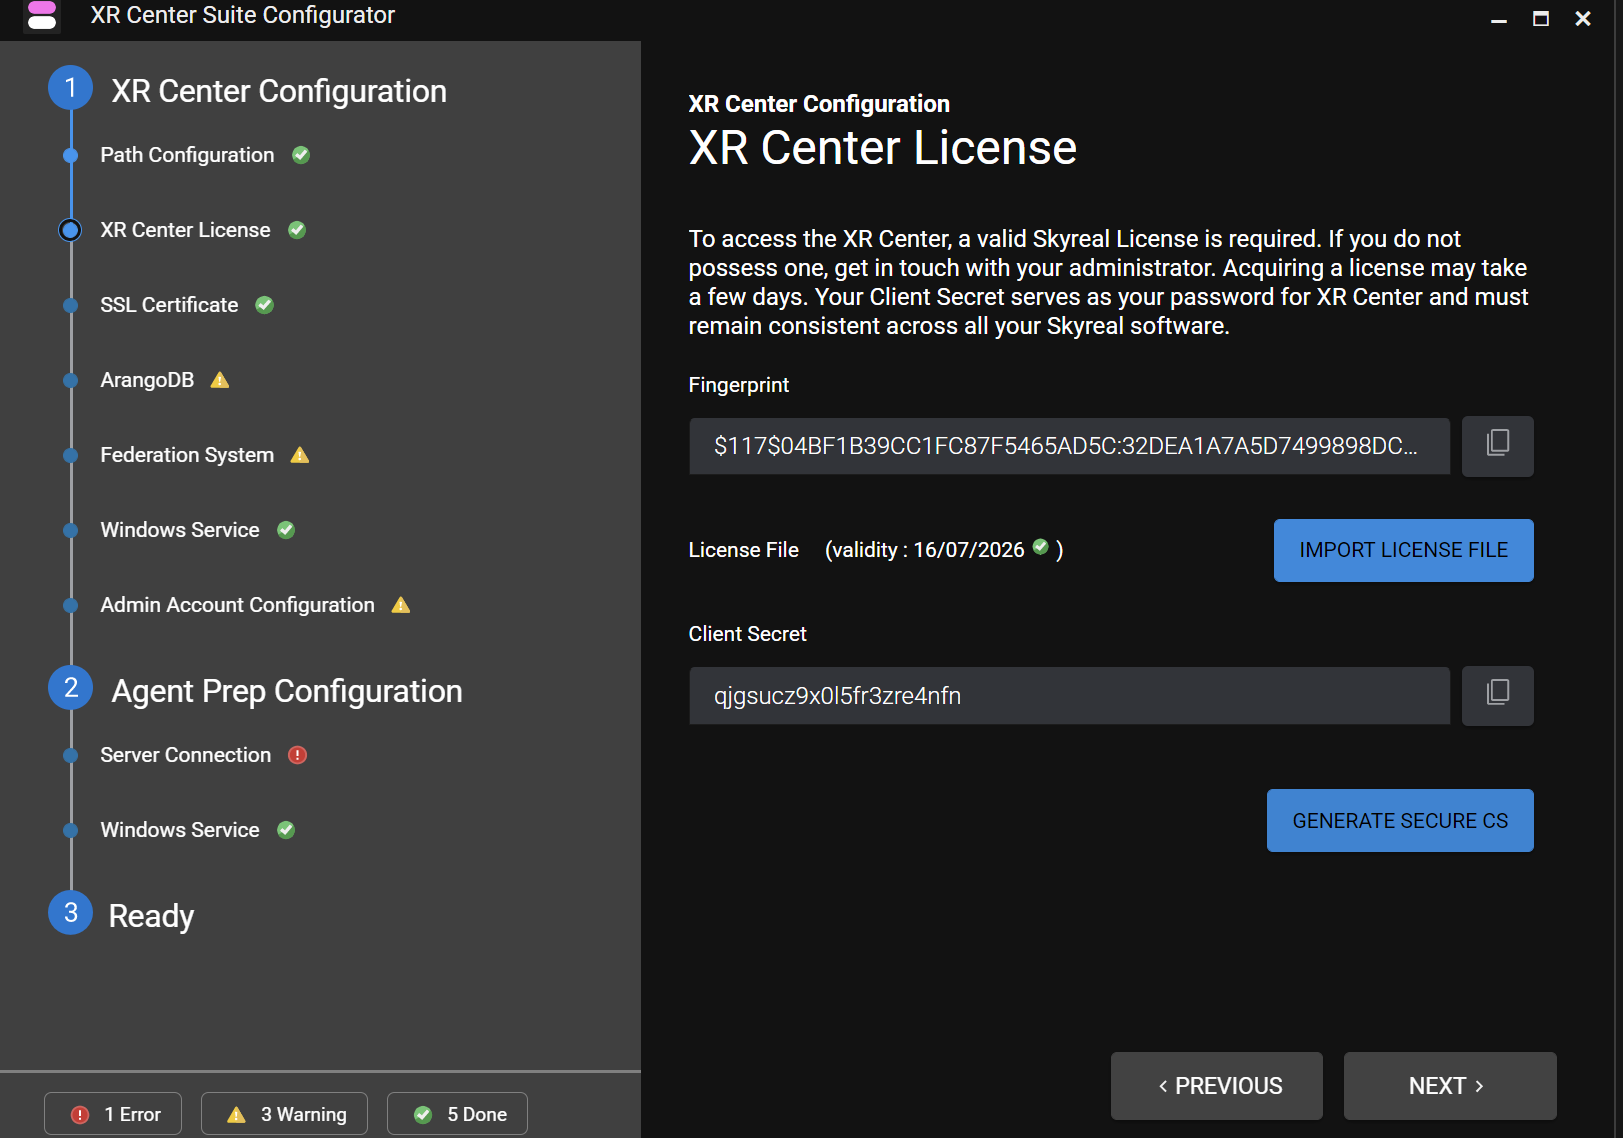Go to Windows Service under XR Center
The height and width of the screenshot is (1138, 1623).
(180, 530)
